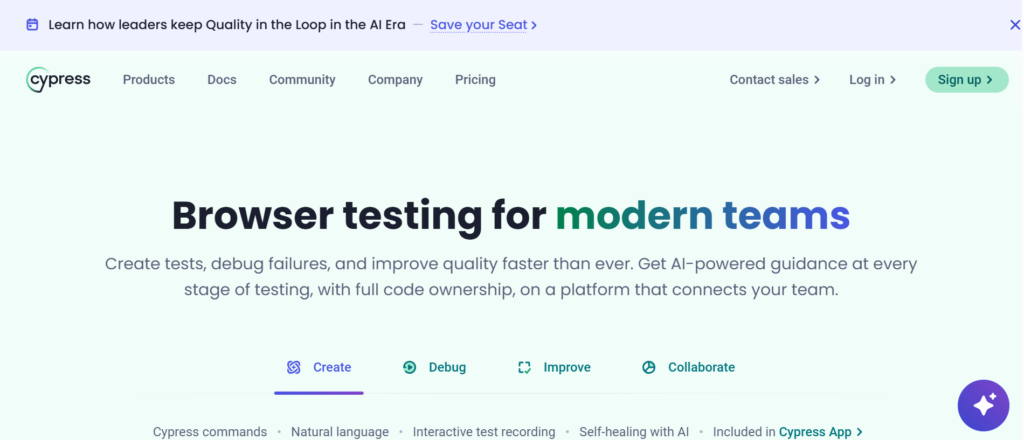Click the Improve tab icon
The height and width of the screenshot is (440, 1024).
524,368
